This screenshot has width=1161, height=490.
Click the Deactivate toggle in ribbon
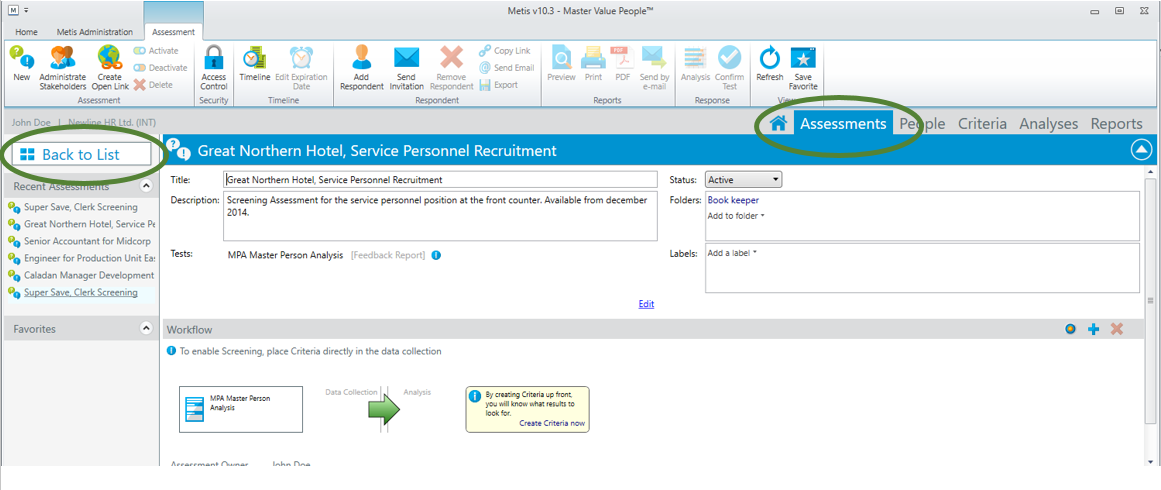160,67
